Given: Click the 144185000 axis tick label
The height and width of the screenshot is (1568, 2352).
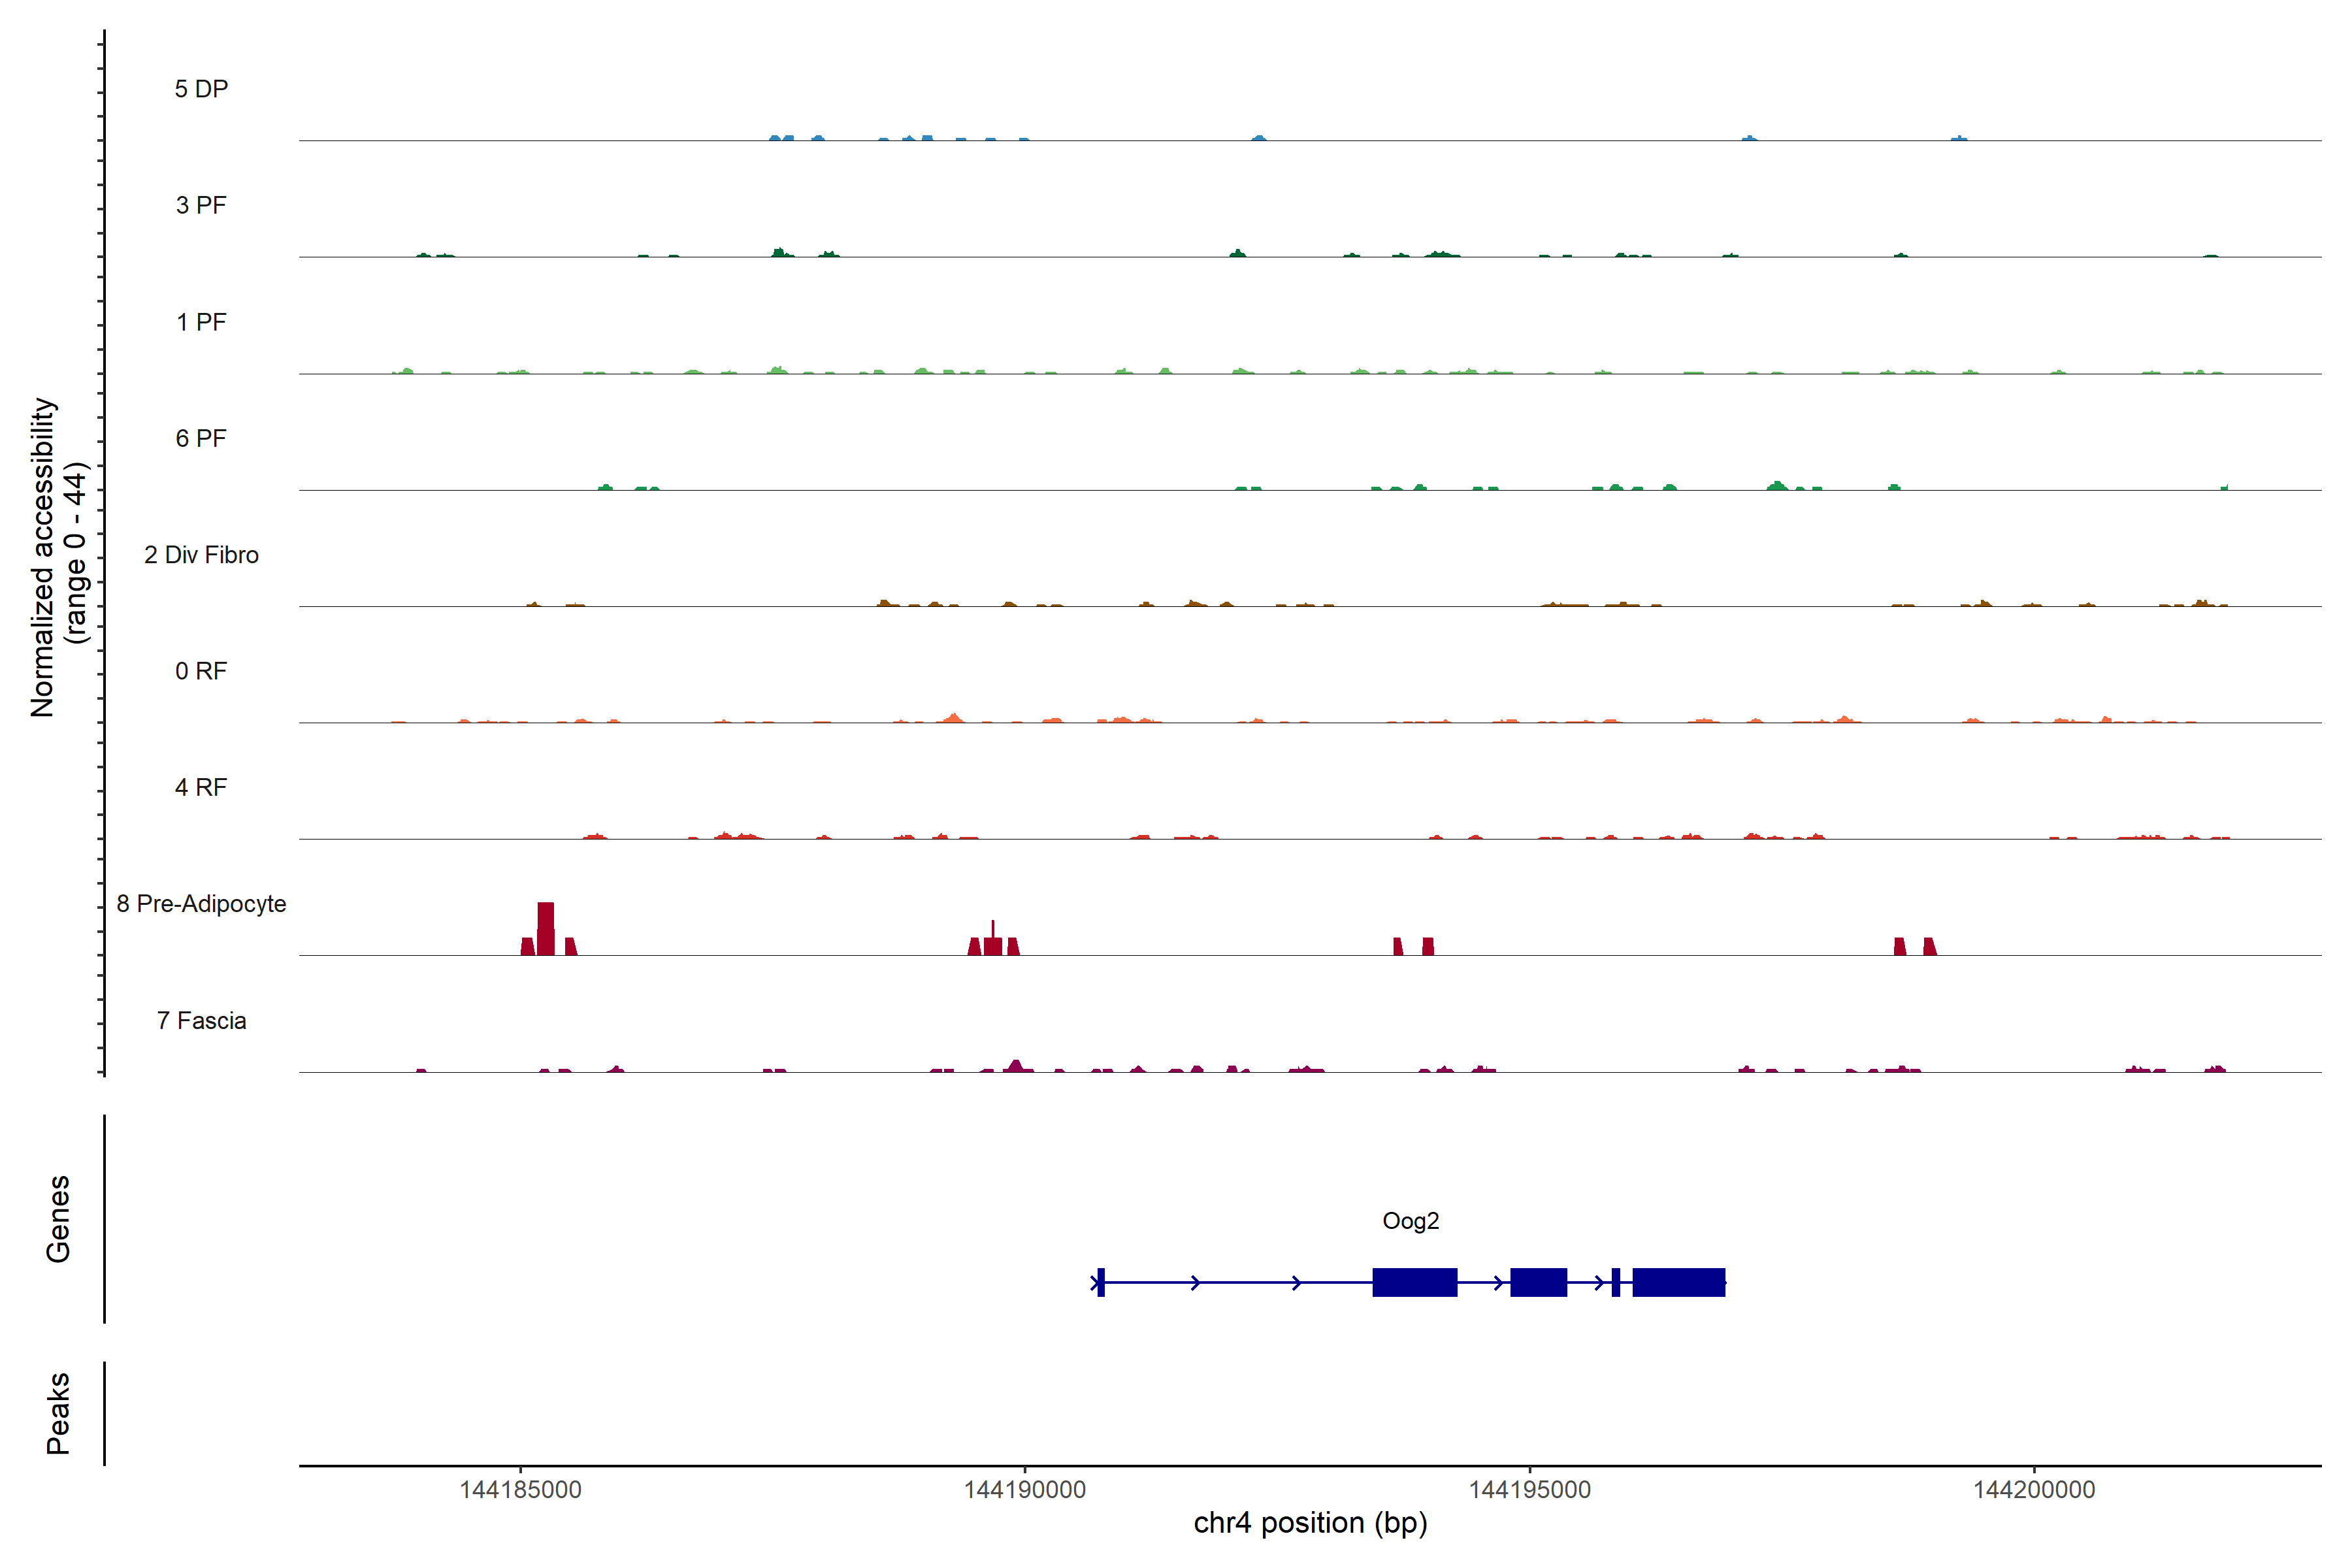Looking at the screenshot, I should [x=520, y=1489].
